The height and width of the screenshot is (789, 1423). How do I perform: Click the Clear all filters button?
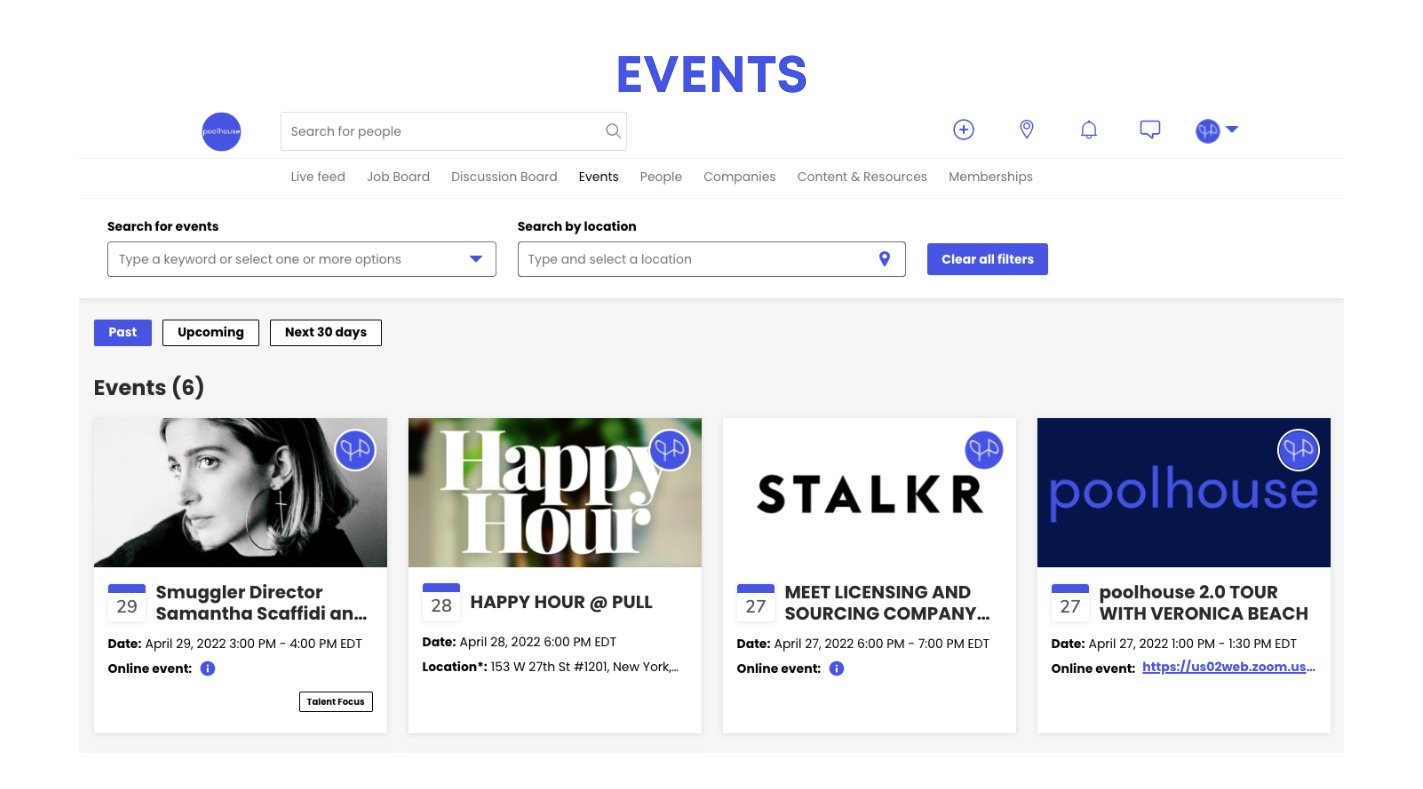click(987, 259)
